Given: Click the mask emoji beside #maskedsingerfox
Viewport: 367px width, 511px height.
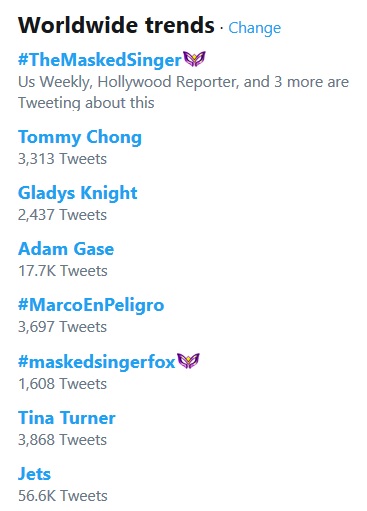Looking at the screenshot, I should (189, 361).
